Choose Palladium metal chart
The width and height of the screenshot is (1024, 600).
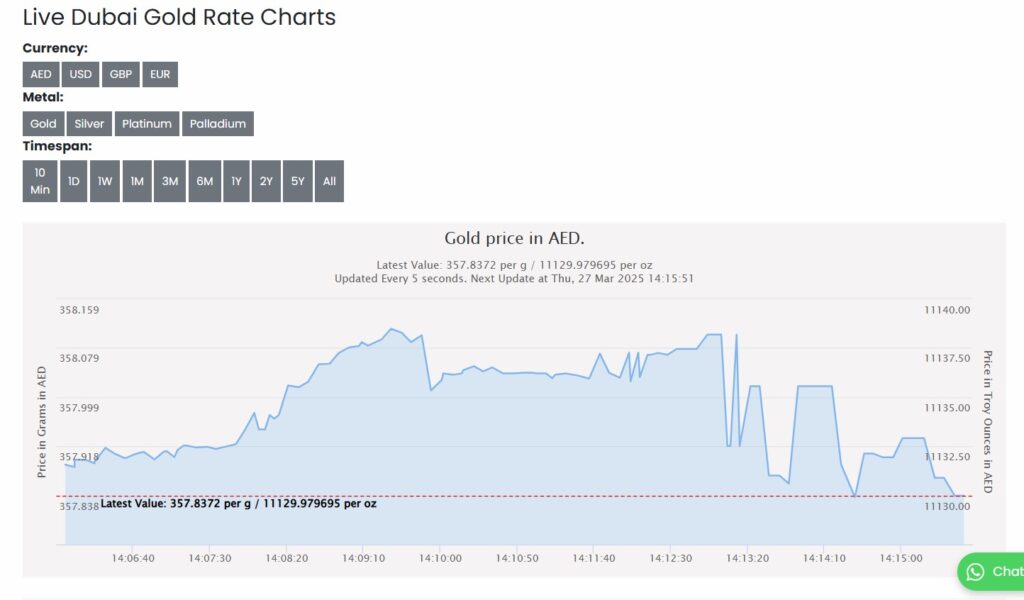(x=217, y=123)
